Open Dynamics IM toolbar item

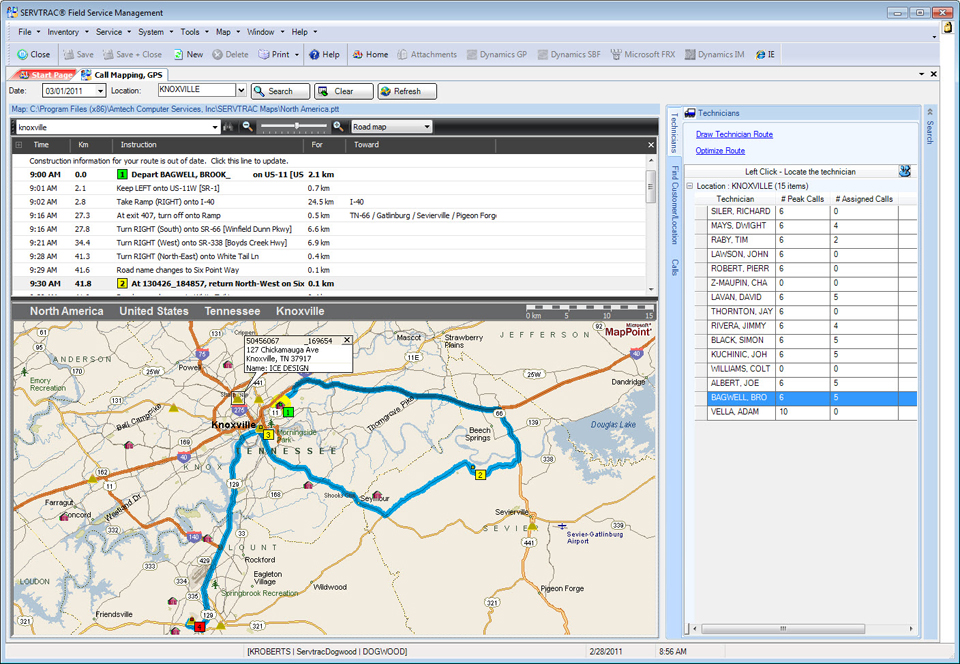(714, 54)
